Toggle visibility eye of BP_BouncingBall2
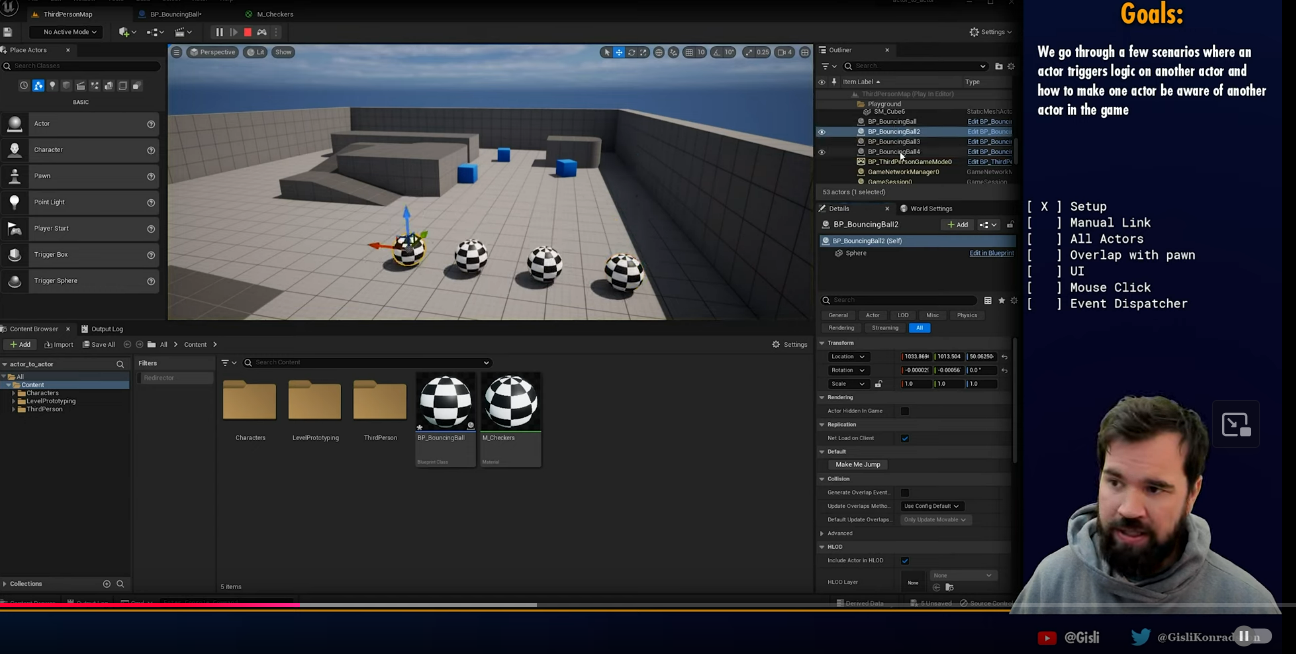This screenshot has height=654, width=1296. [822, 132]
